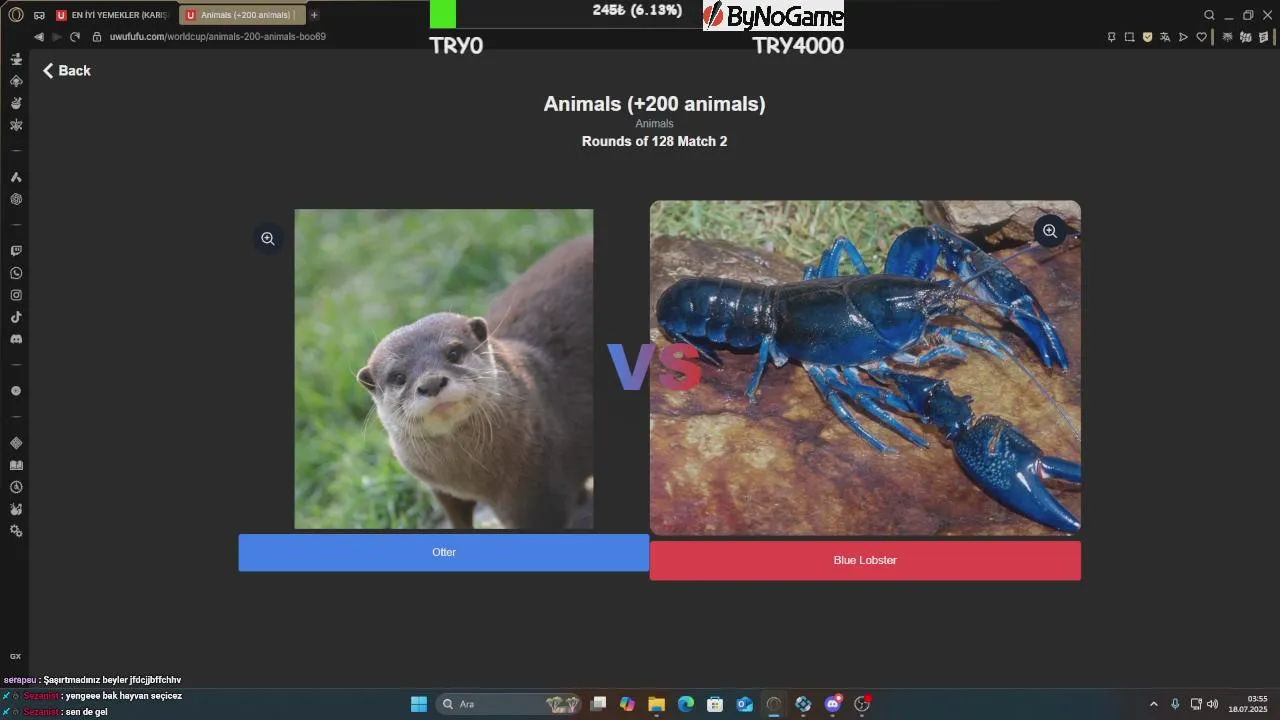Select the otter photo
1280x720 pixels.
pyautogui.click(x=444, y=369)
